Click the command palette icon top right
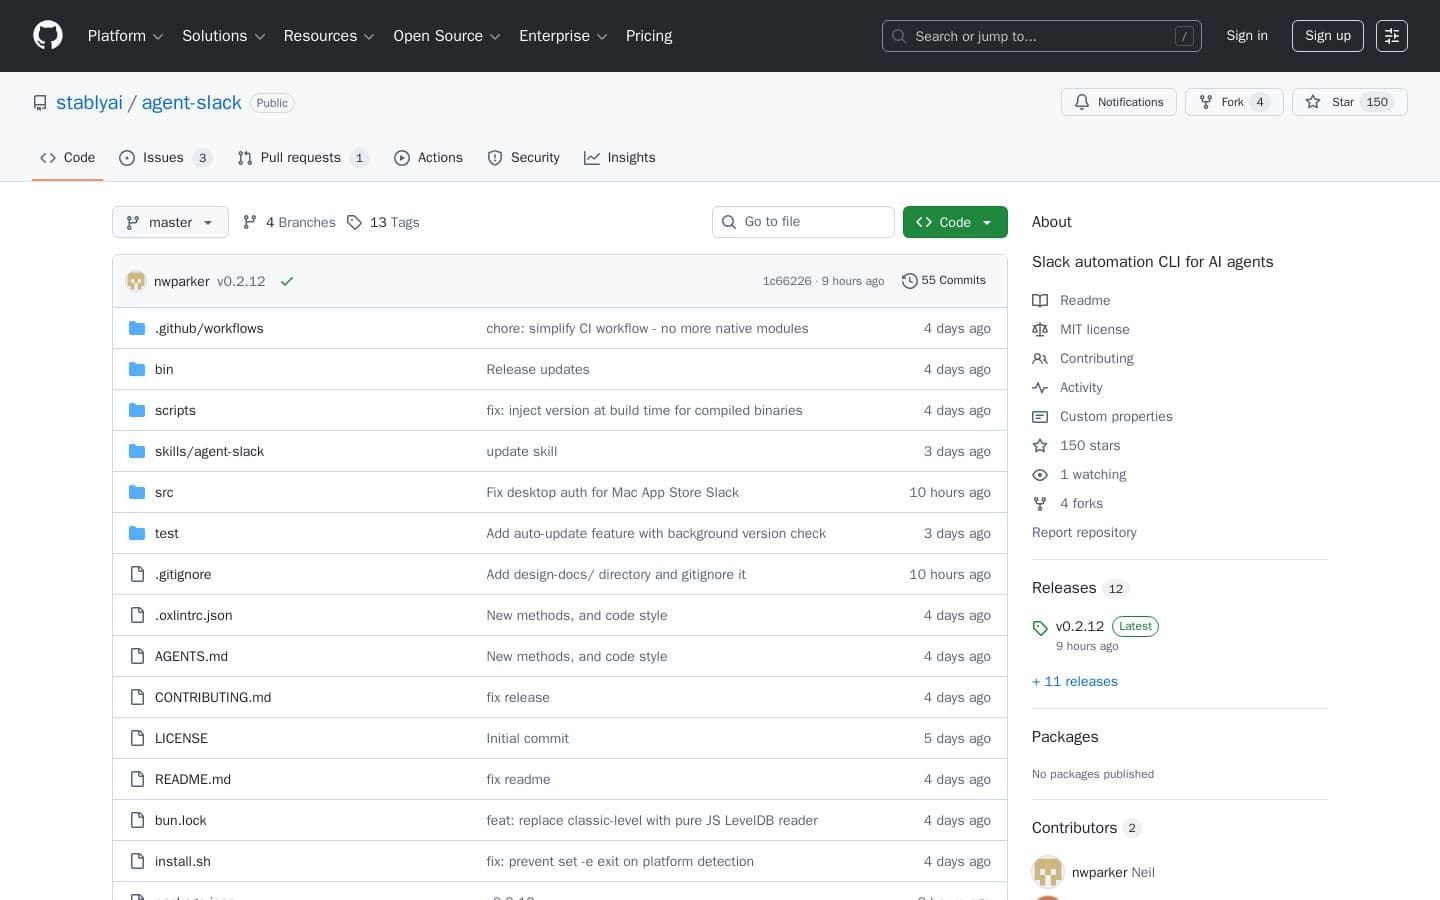Image resolution: width=1440 pixels, height=900 pixels. pos(1391,36)
